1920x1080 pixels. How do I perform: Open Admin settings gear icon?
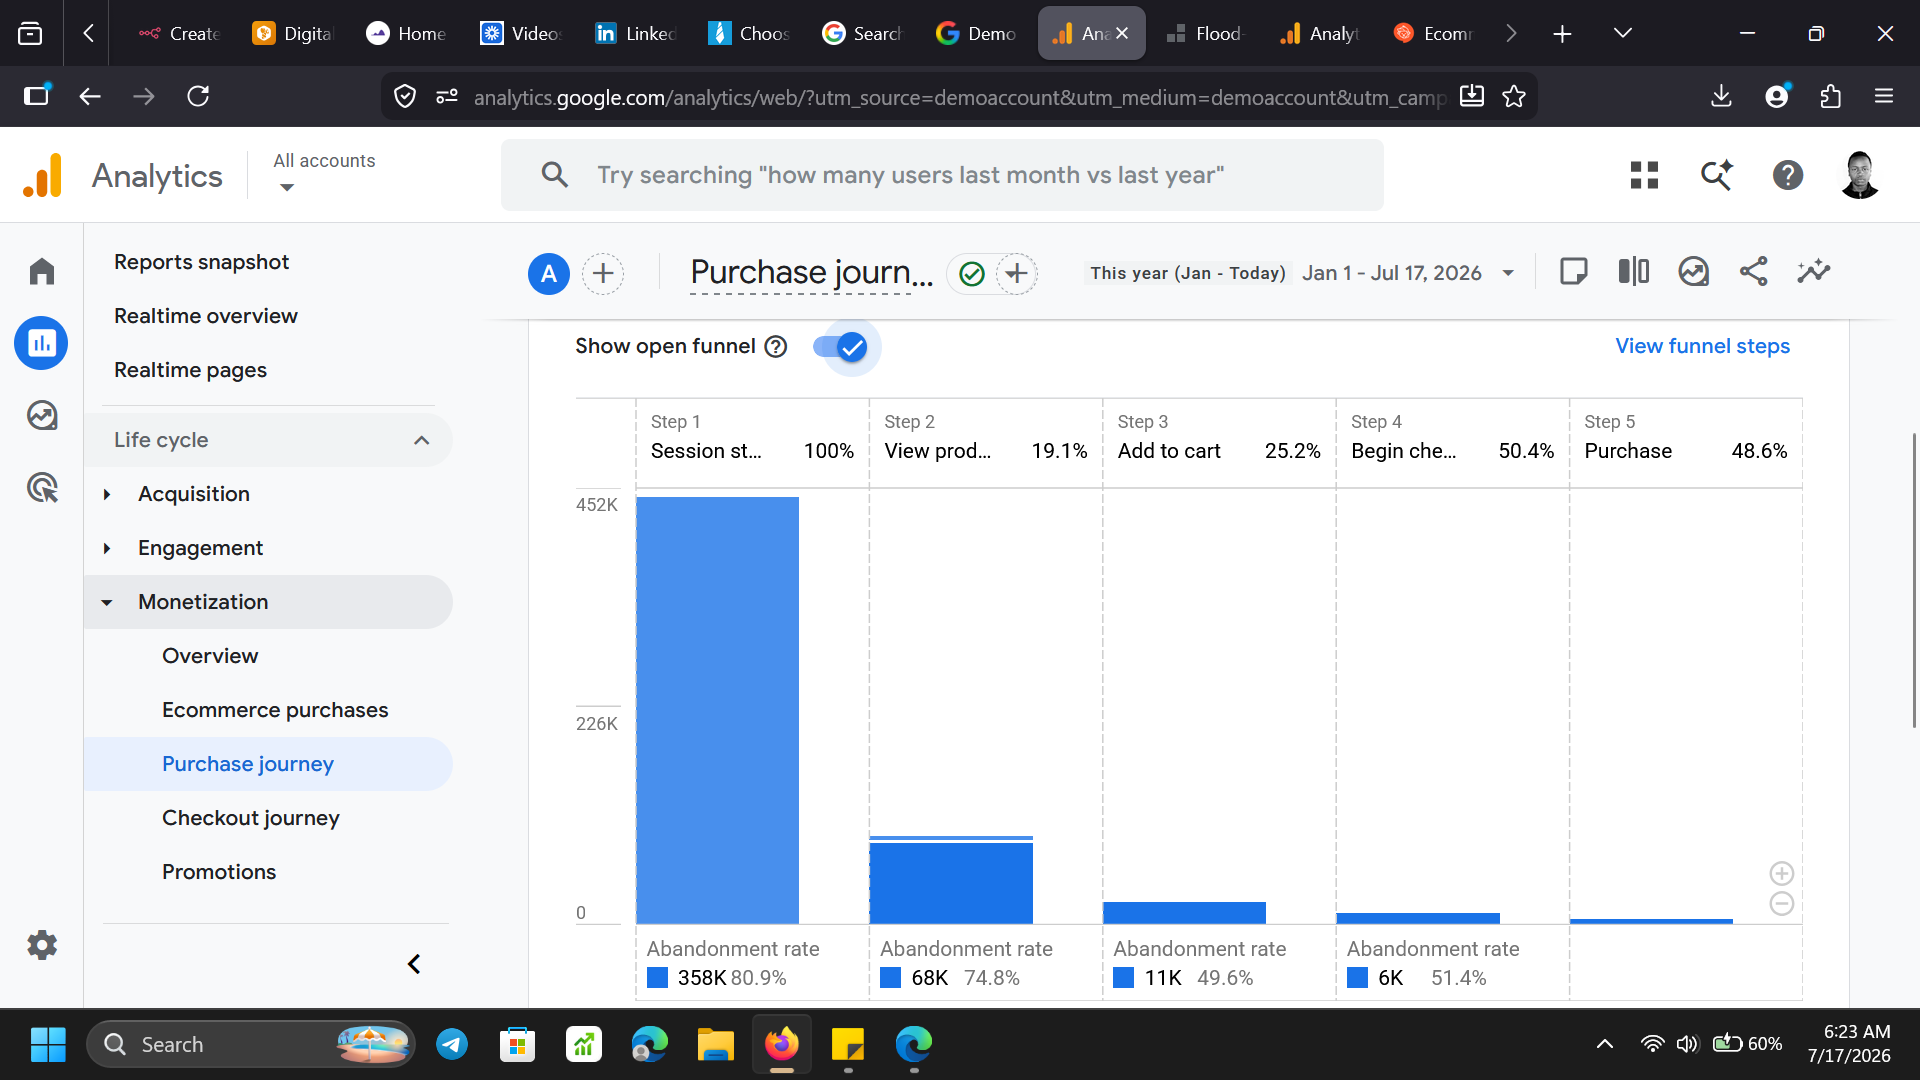[42, 945]
